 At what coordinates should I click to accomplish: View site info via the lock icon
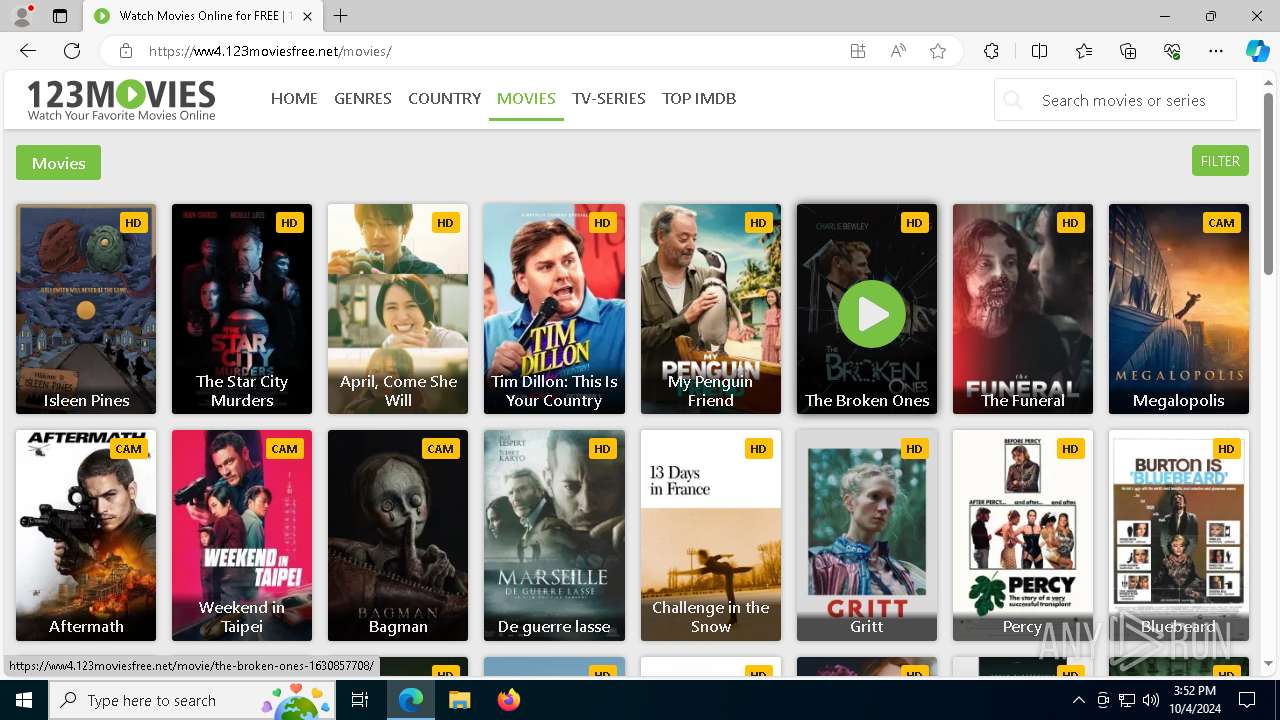[125, 51]
